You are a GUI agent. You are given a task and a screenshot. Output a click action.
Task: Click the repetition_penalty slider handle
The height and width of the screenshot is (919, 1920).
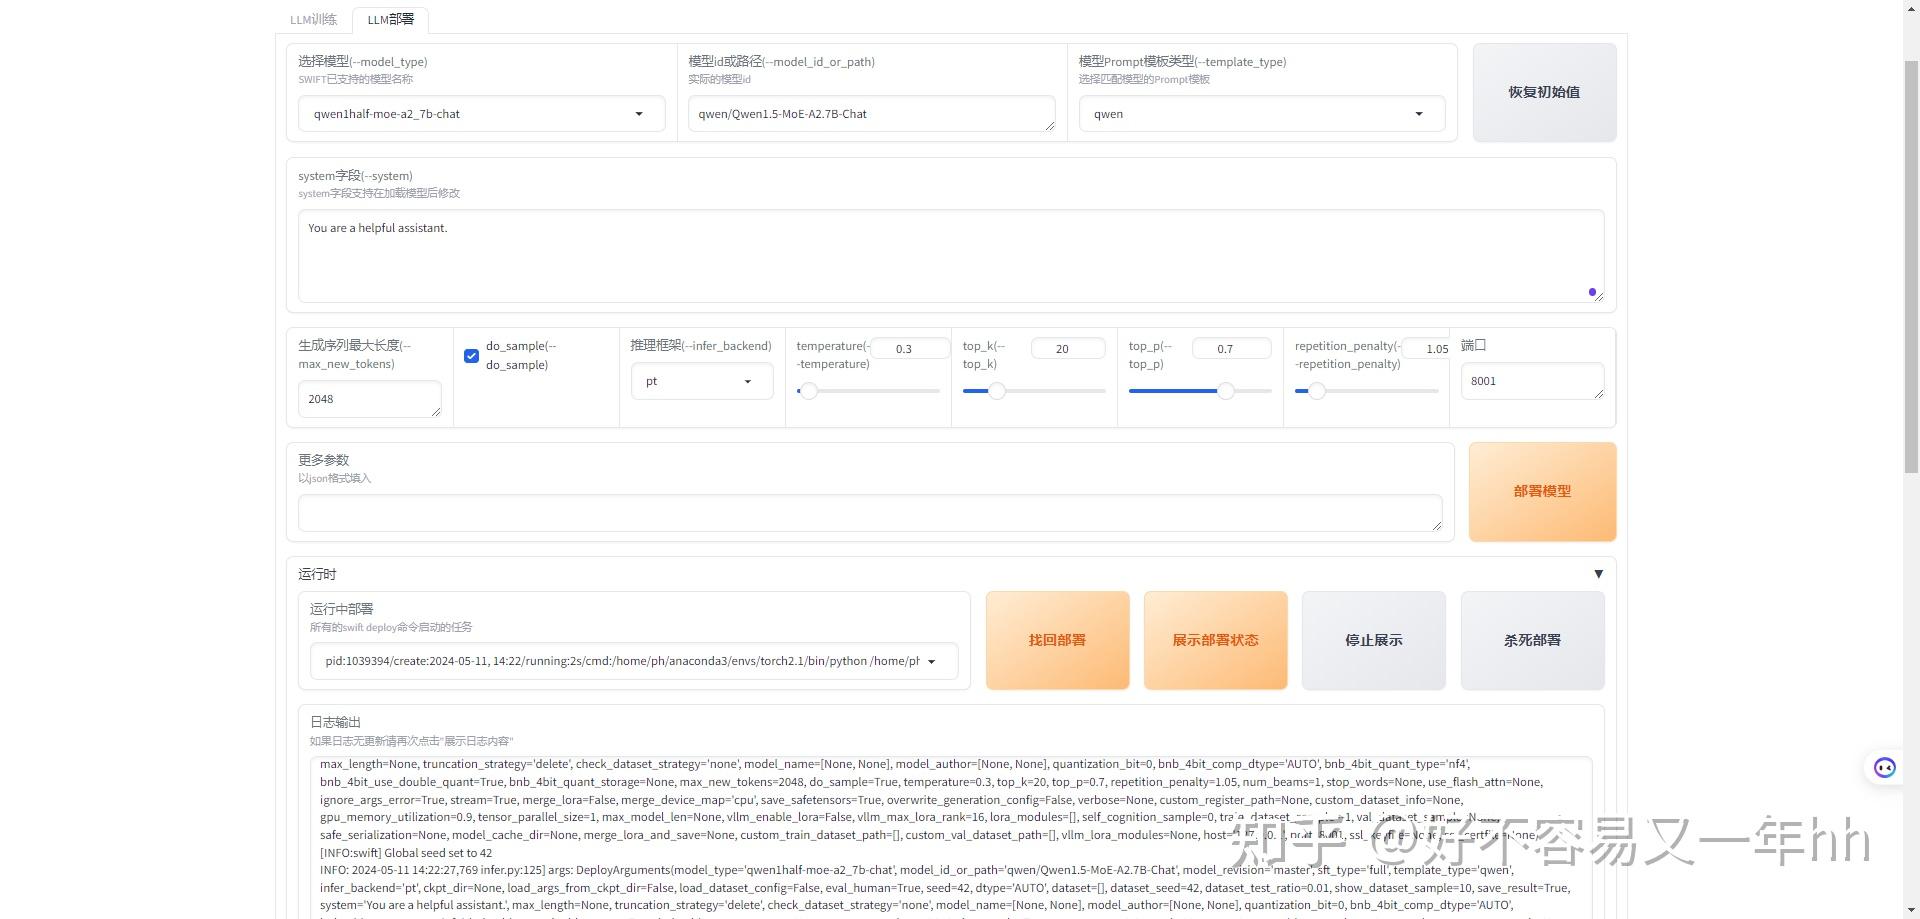coord(1315,391)
